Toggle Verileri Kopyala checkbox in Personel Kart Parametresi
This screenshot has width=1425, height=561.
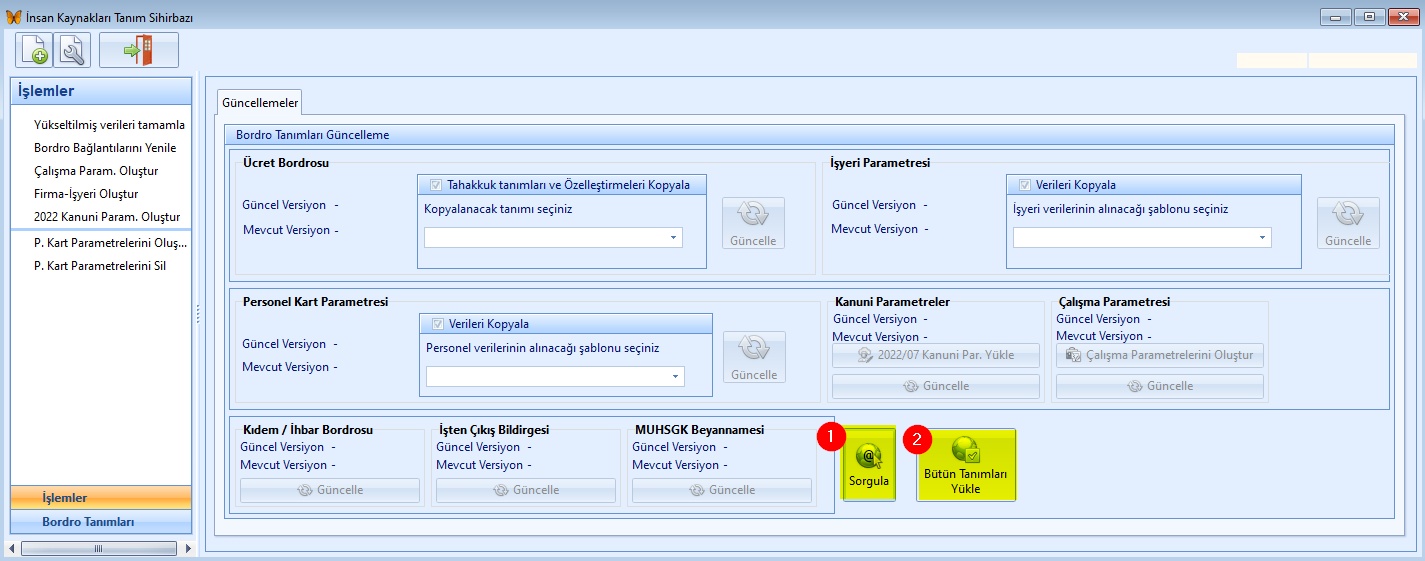(438, 324)
